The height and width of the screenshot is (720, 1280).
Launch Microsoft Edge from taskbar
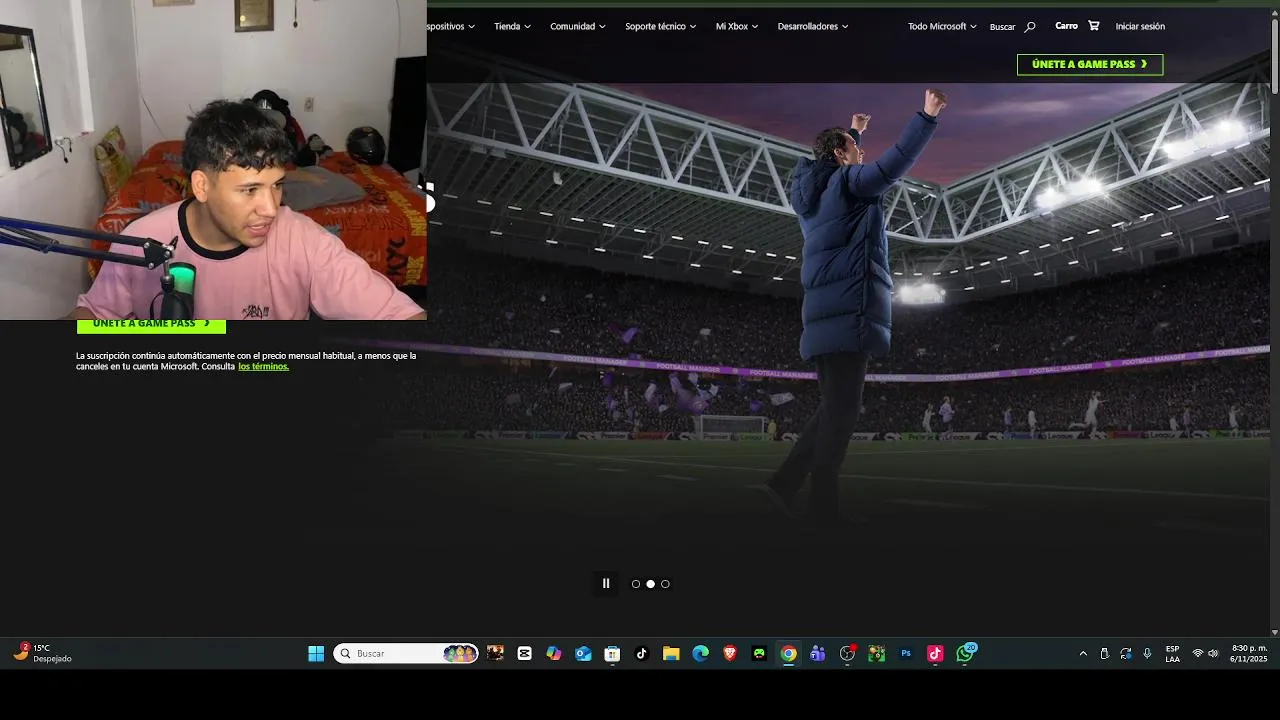(700, 654)
